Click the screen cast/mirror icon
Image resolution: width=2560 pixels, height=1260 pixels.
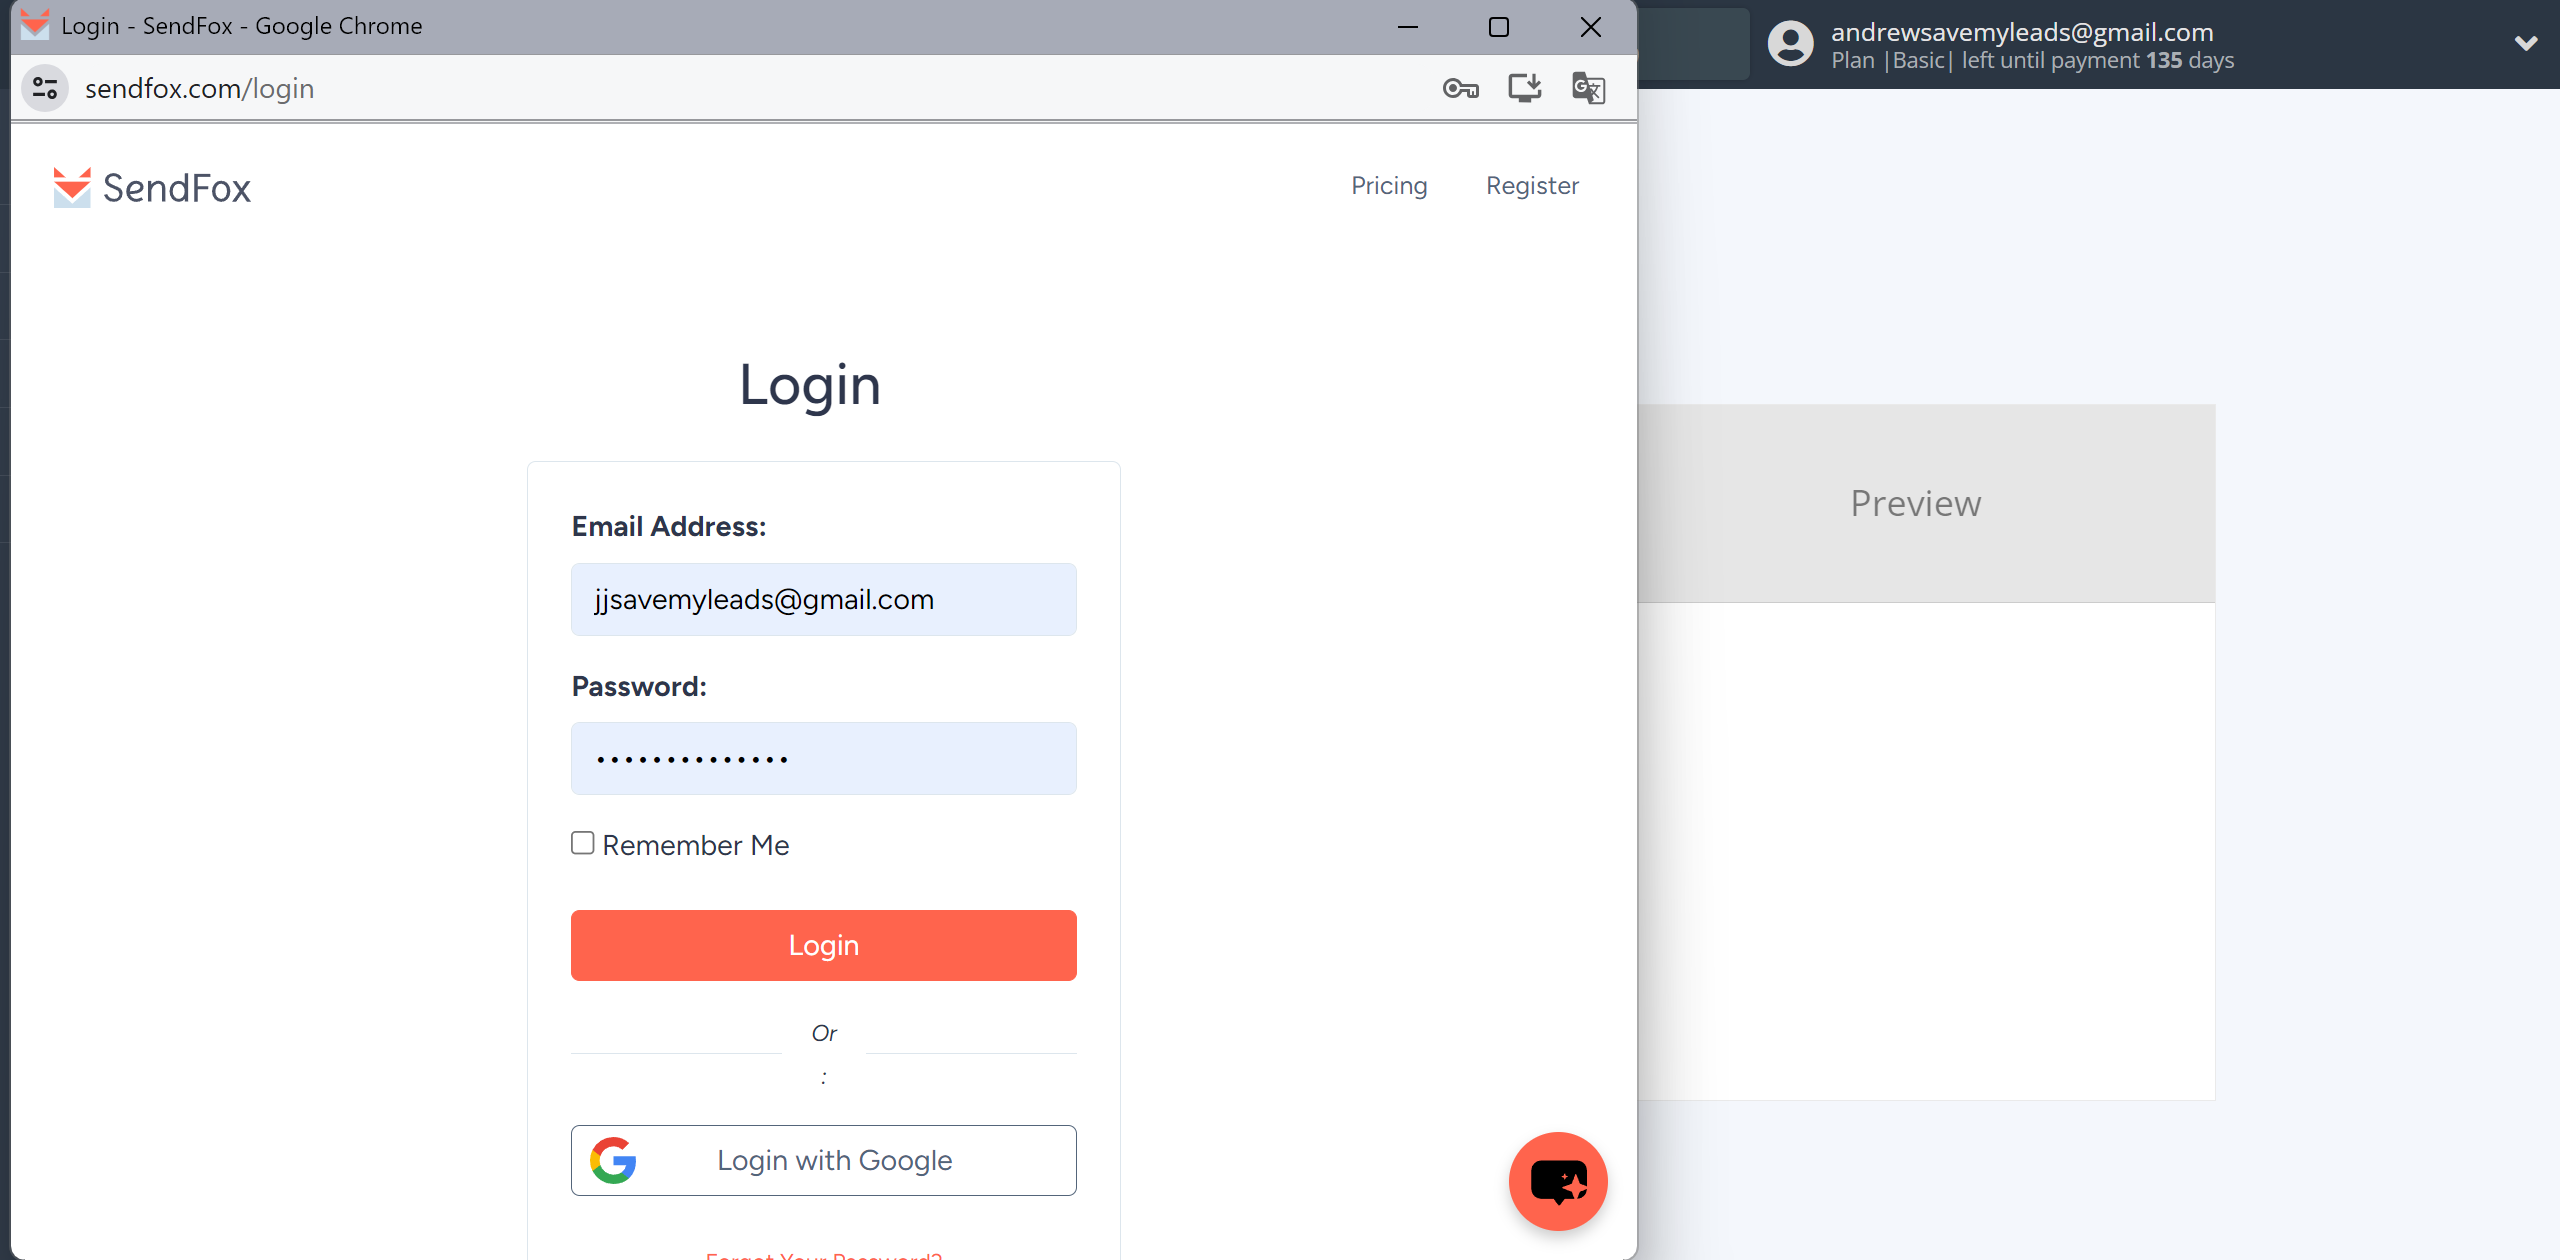point(1525,87)
